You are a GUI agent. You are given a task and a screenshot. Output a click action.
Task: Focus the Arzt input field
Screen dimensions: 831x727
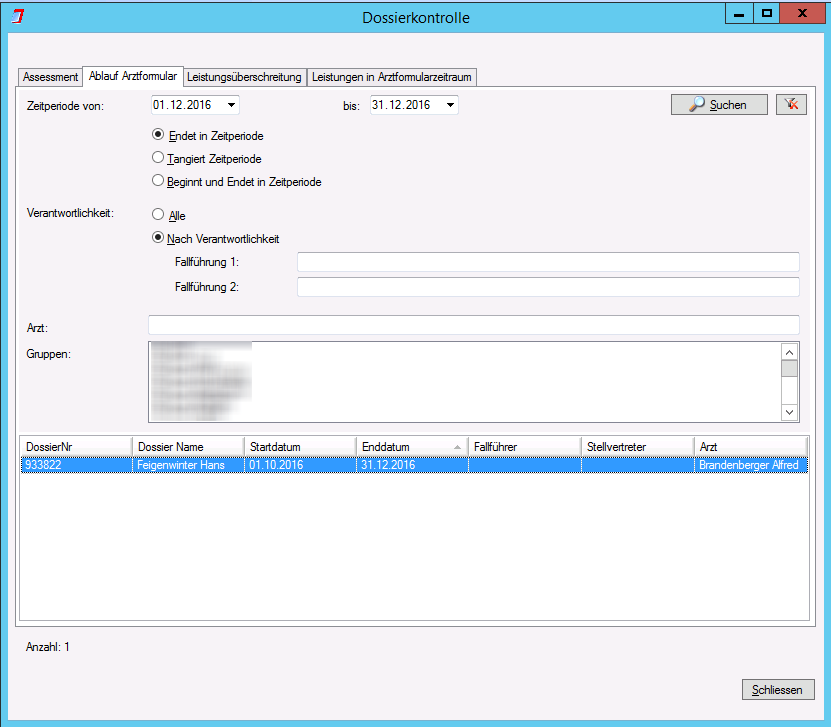tap(473, 325)
